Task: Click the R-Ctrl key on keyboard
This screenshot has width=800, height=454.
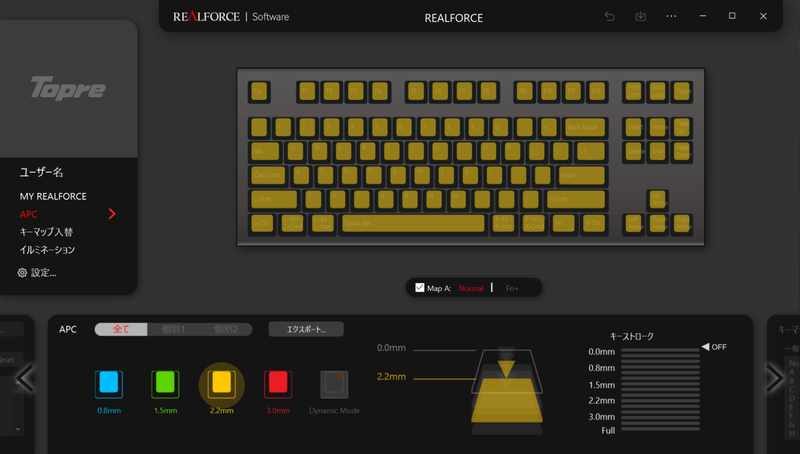Action: click(x=594, y=223)
